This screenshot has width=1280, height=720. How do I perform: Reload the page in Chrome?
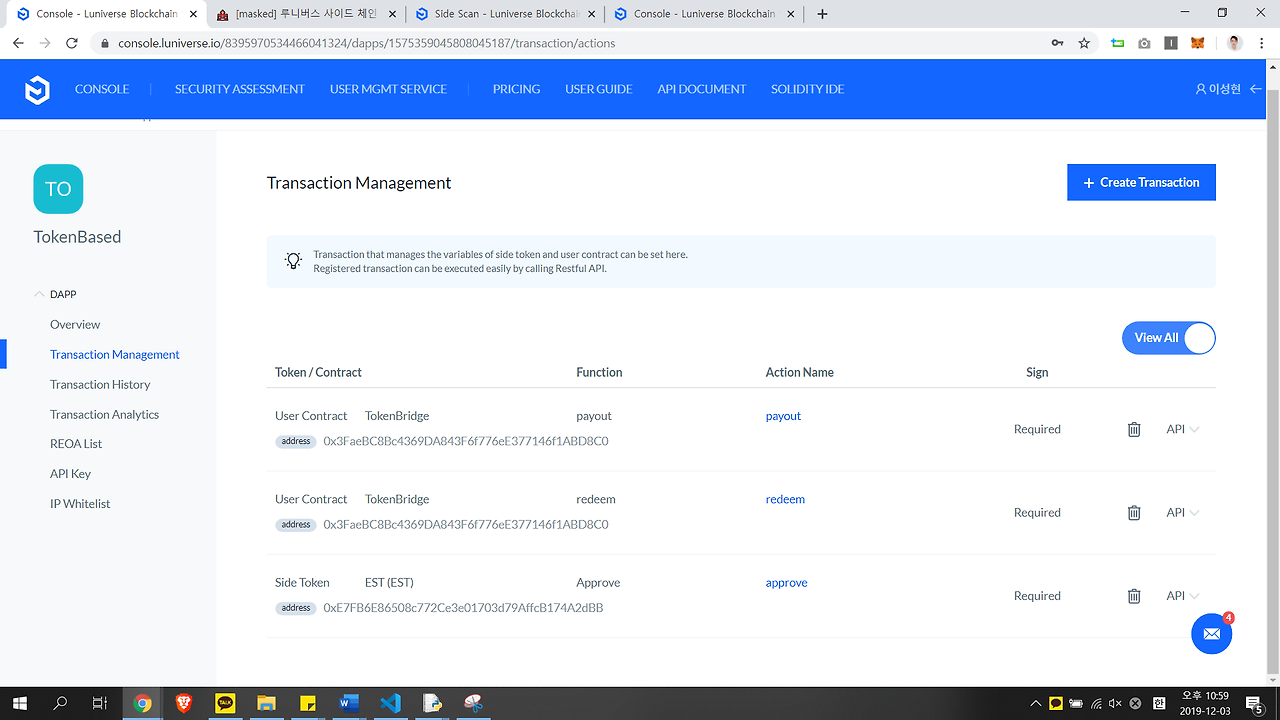tap(72, 43)
